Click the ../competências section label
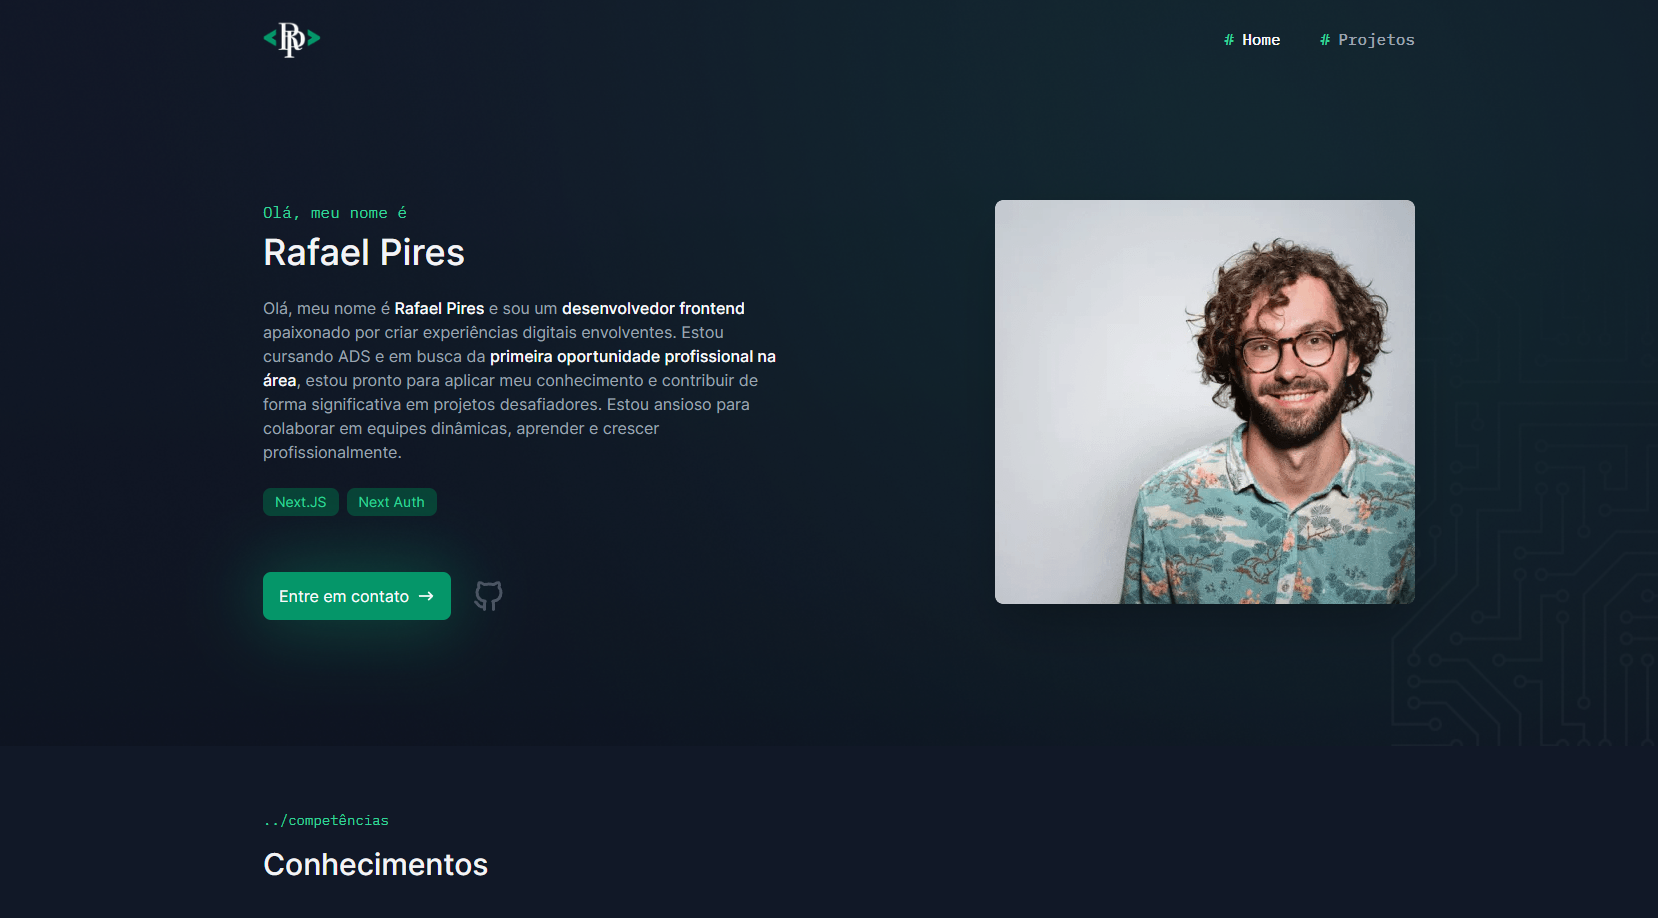 326,820
